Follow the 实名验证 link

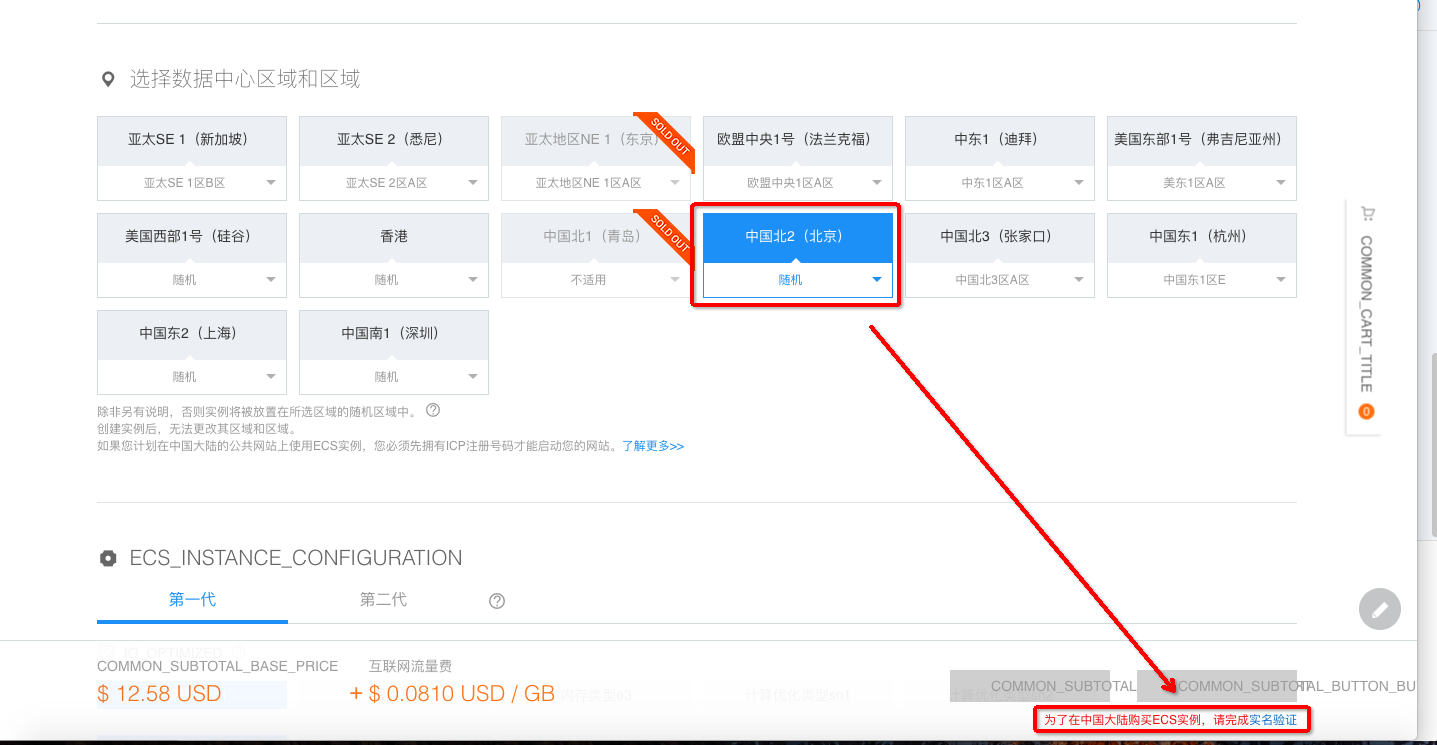pos(1273,719)
